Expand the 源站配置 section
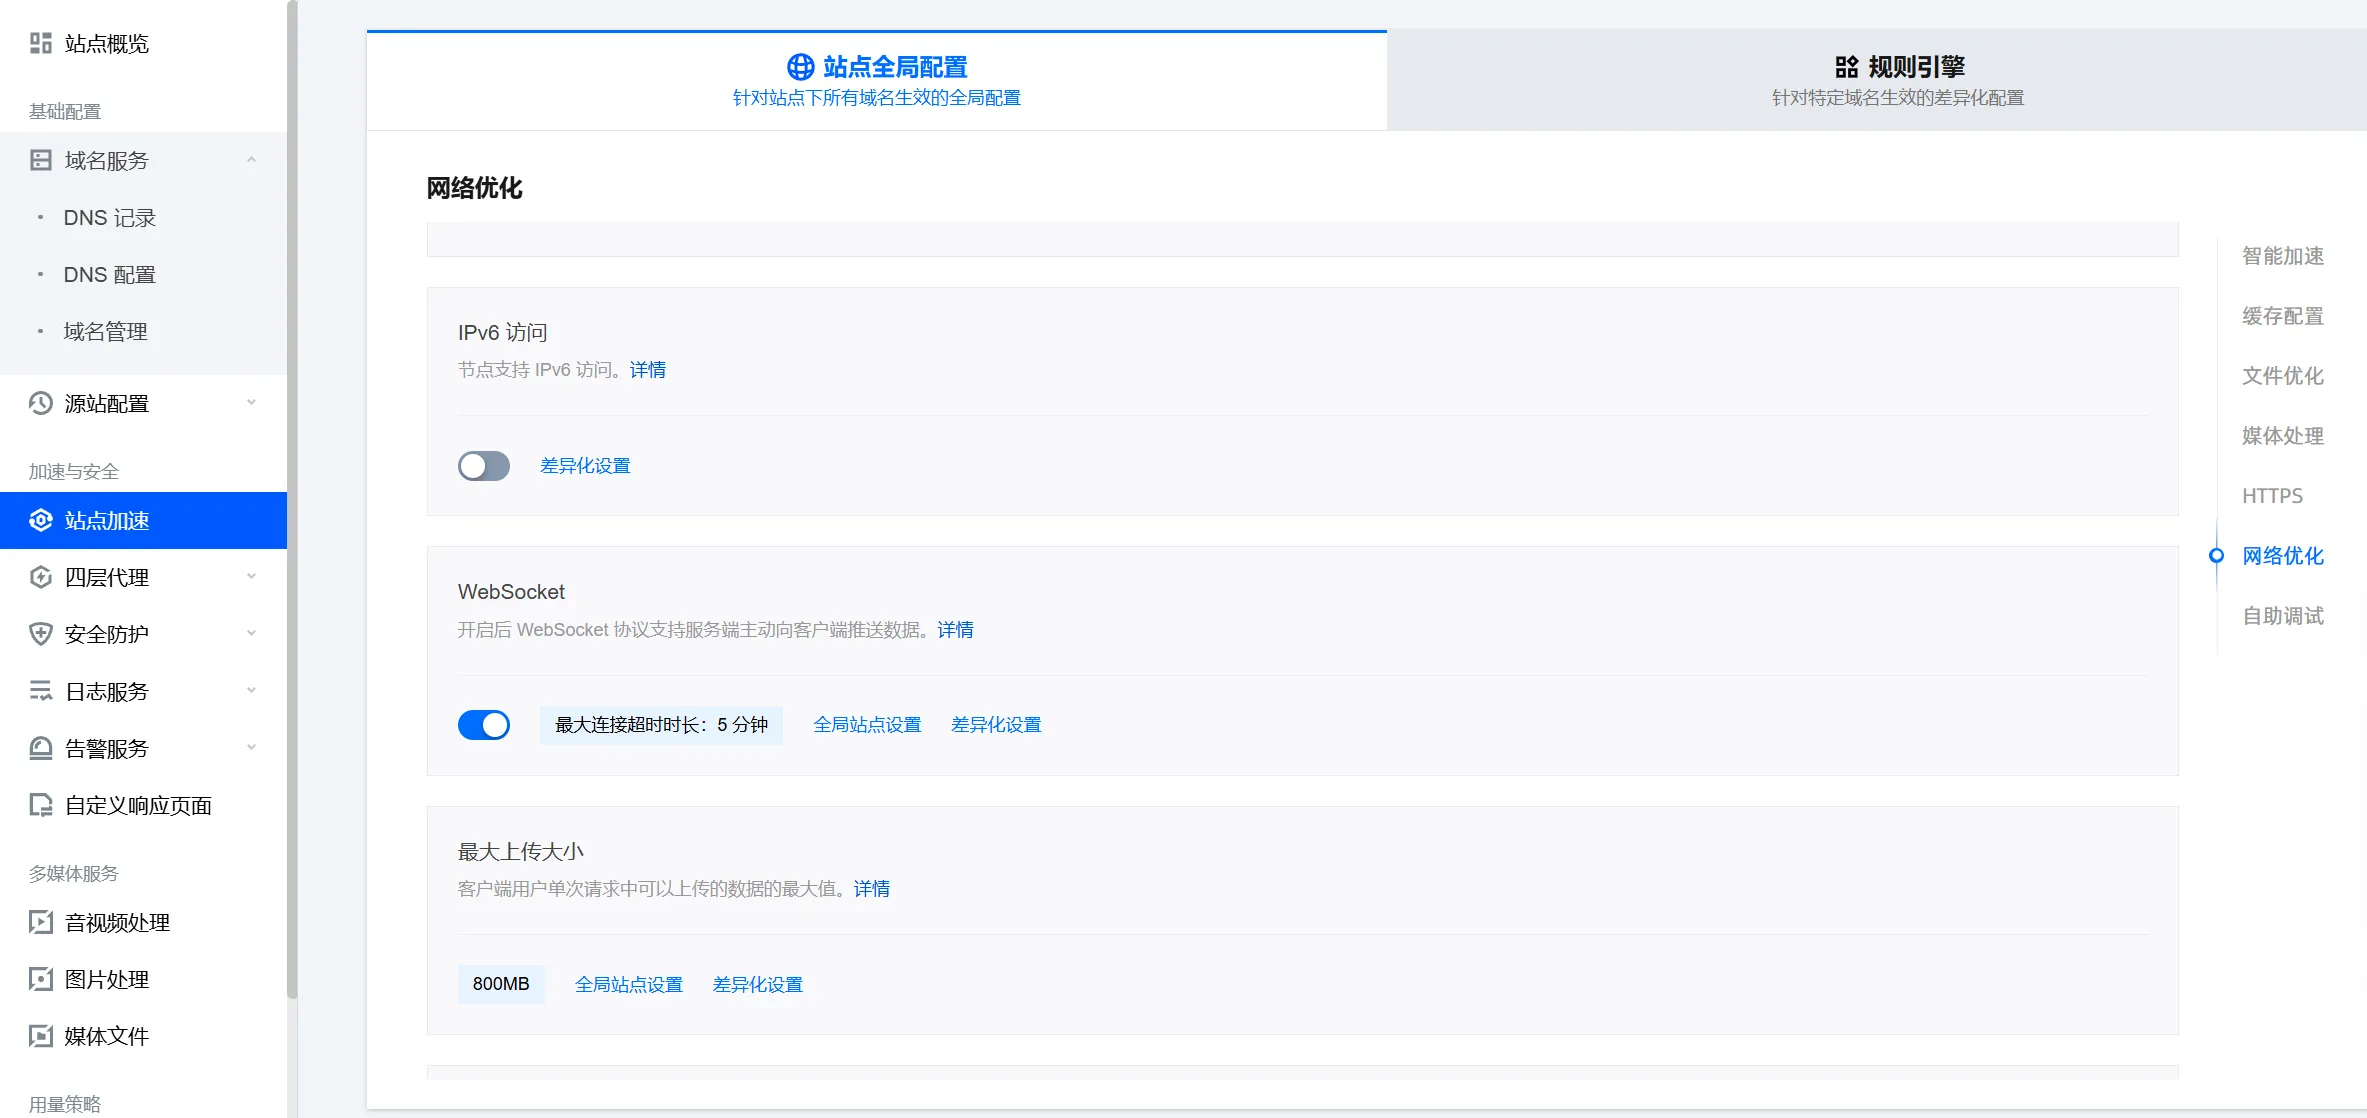The image size is (2367, 1118). click(252, 403)
